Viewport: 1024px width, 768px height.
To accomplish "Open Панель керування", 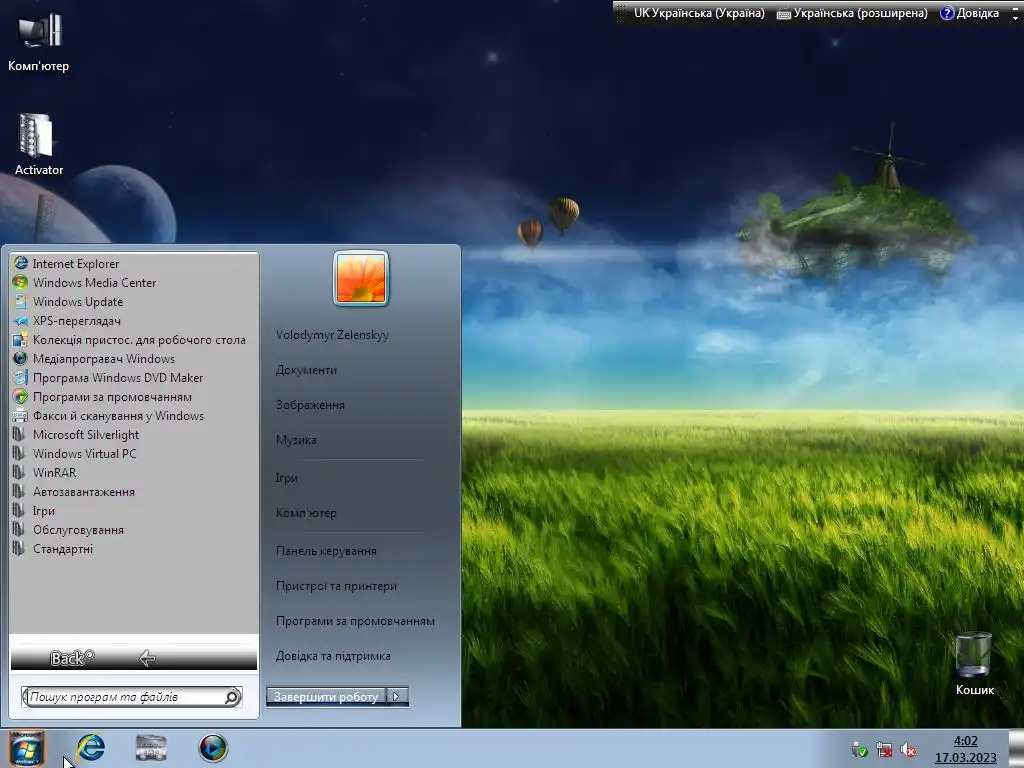I will point(326,551).
